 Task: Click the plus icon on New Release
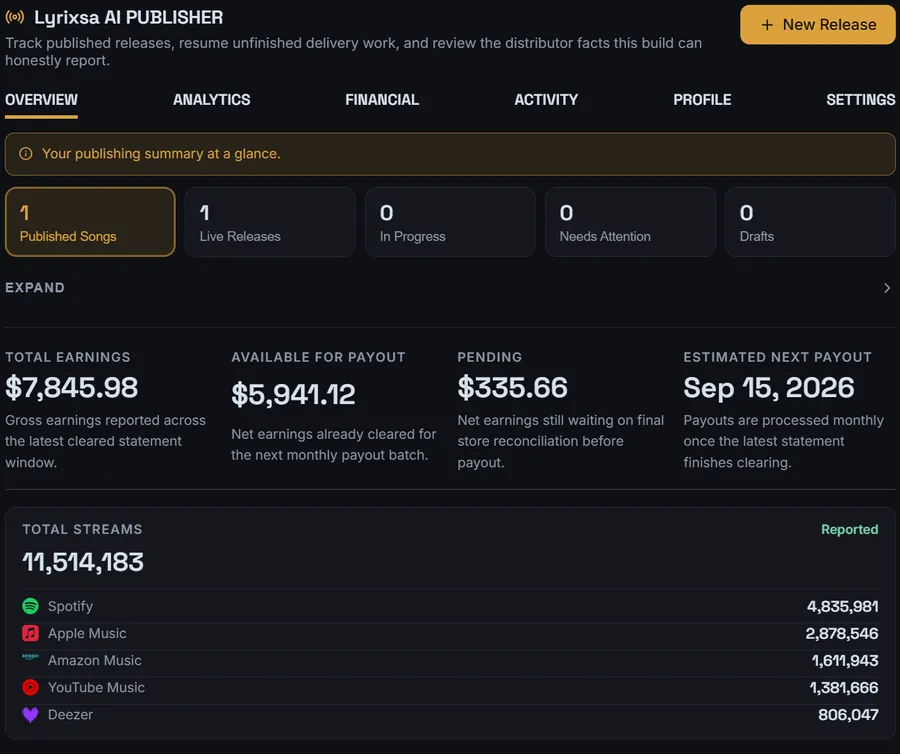(x=767, y=25)
